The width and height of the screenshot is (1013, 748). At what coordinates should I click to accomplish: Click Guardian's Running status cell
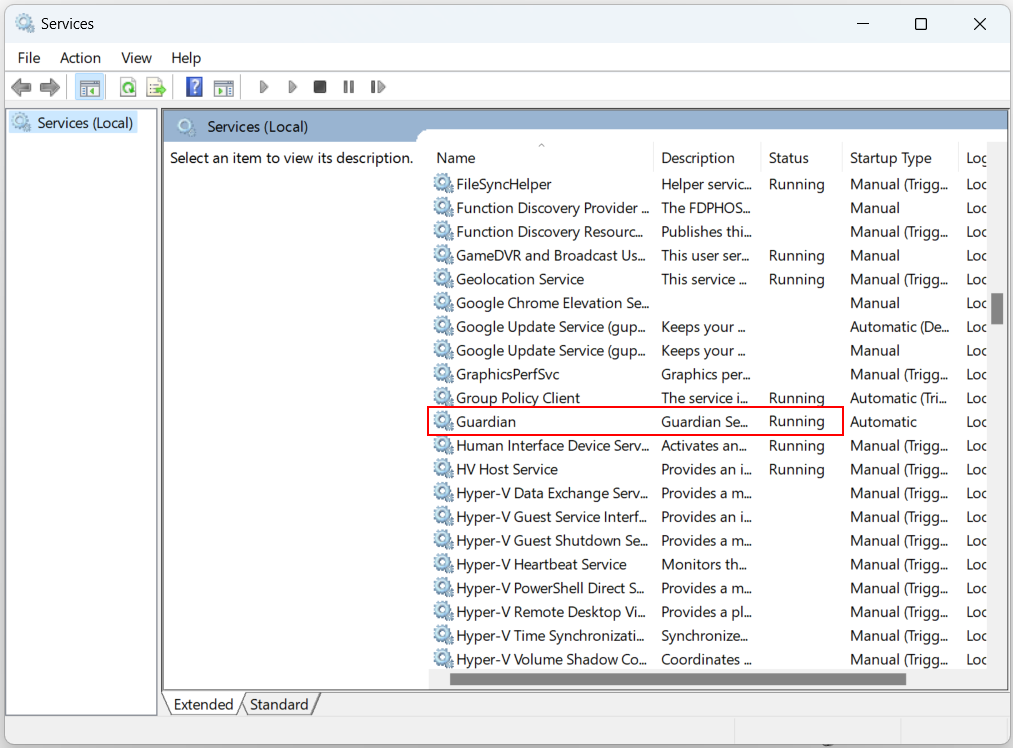[797, 422]
